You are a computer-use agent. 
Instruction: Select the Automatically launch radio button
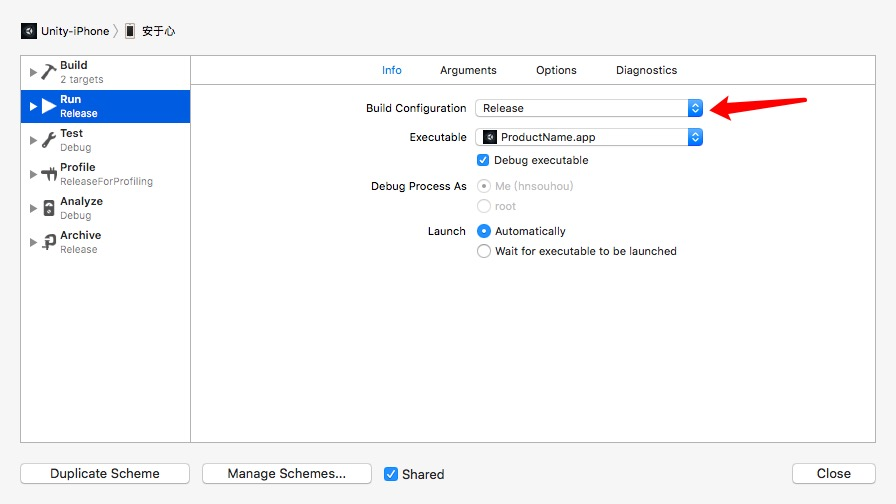(x=484, y=231)
